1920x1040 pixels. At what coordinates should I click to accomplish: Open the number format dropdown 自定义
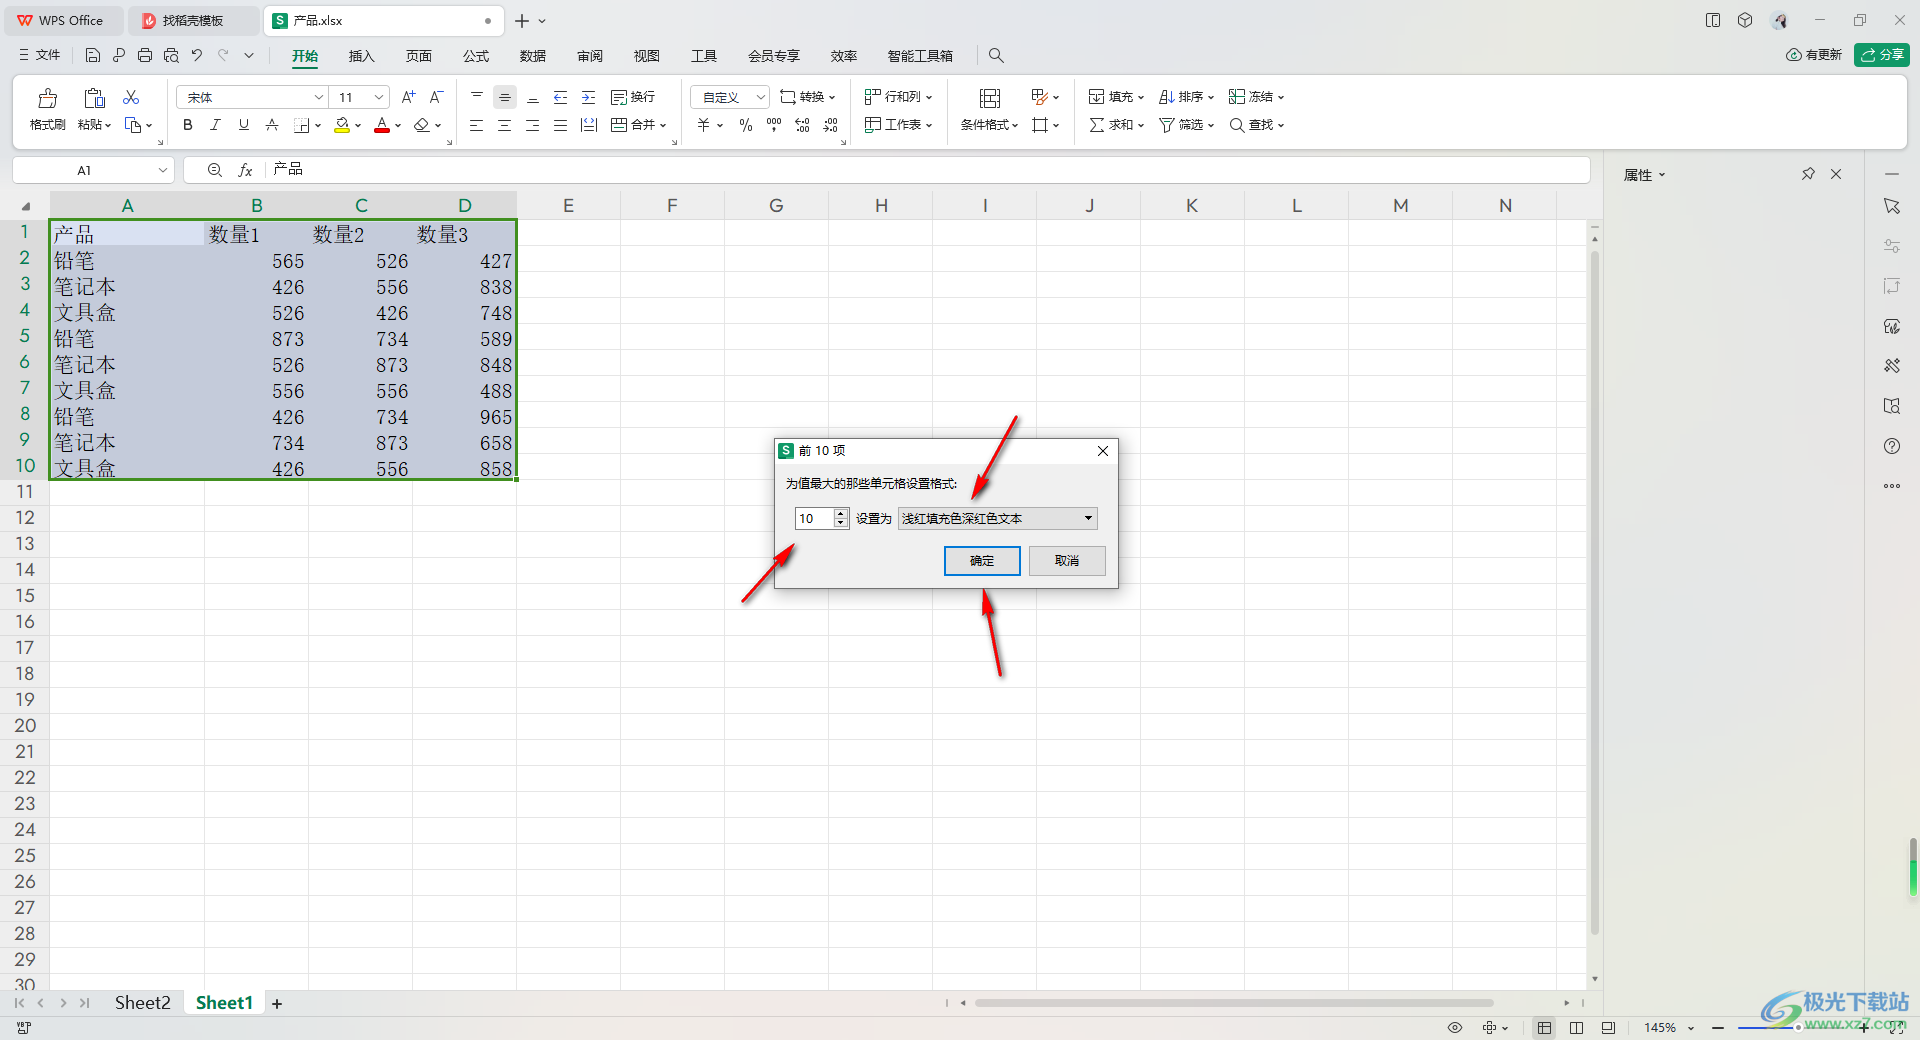[x=730, y=97]
